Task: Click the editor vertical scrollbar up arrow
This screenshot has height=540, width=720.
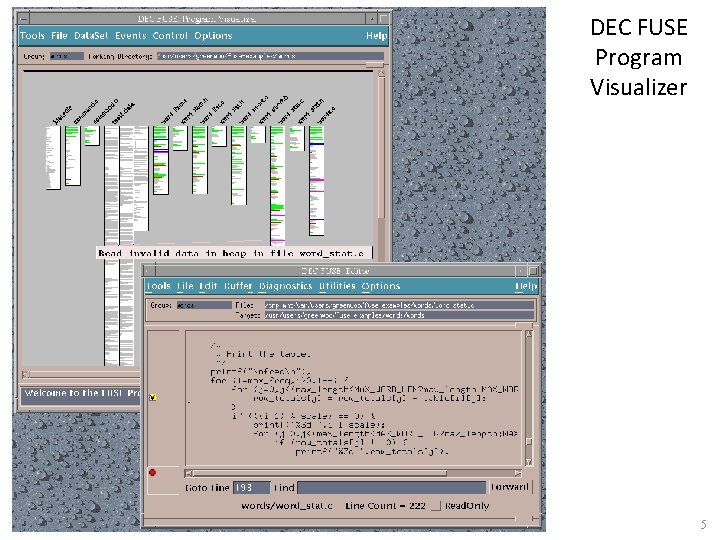Action: pos(529,334)
